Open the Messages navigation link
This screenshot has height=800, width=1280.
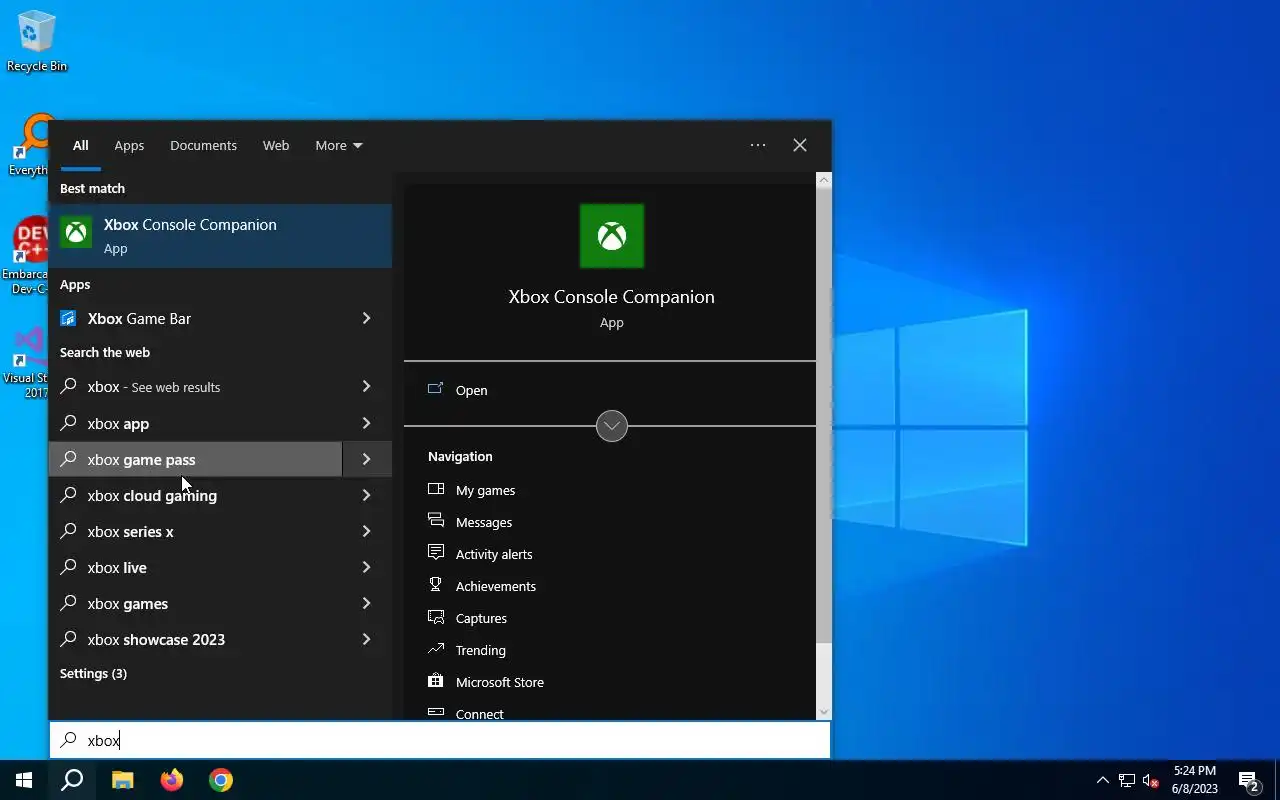coord(483,522)
